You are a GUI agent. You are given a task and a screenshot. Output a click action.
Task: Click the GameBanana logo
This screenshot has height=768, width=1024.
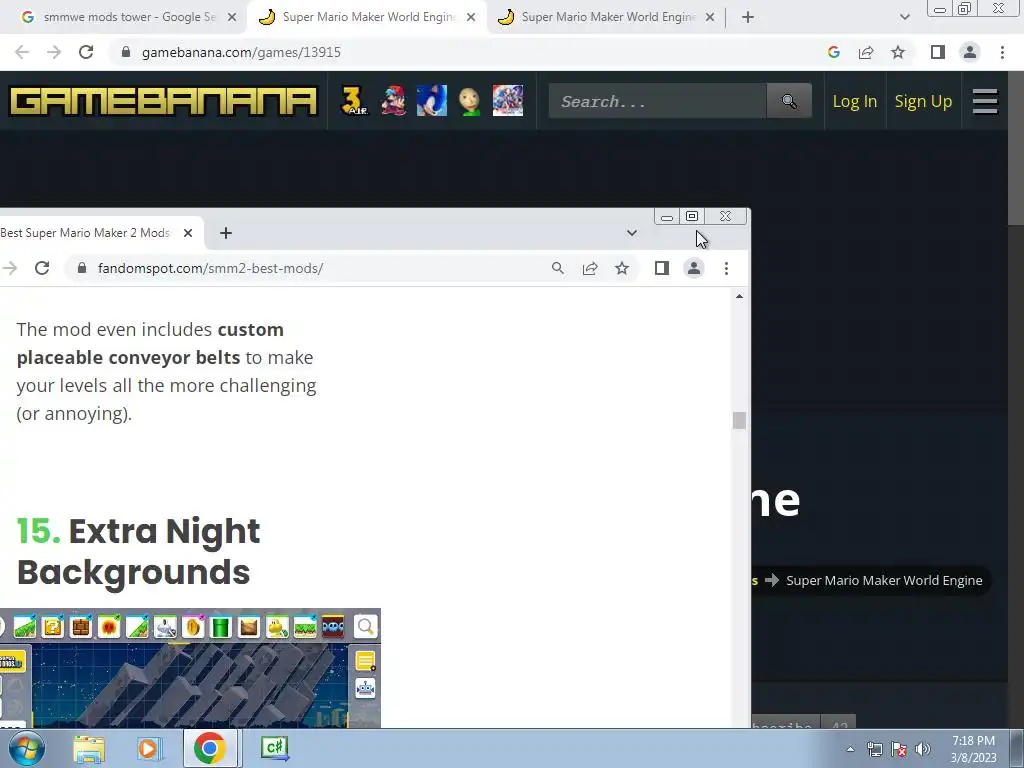pos(163,101)
